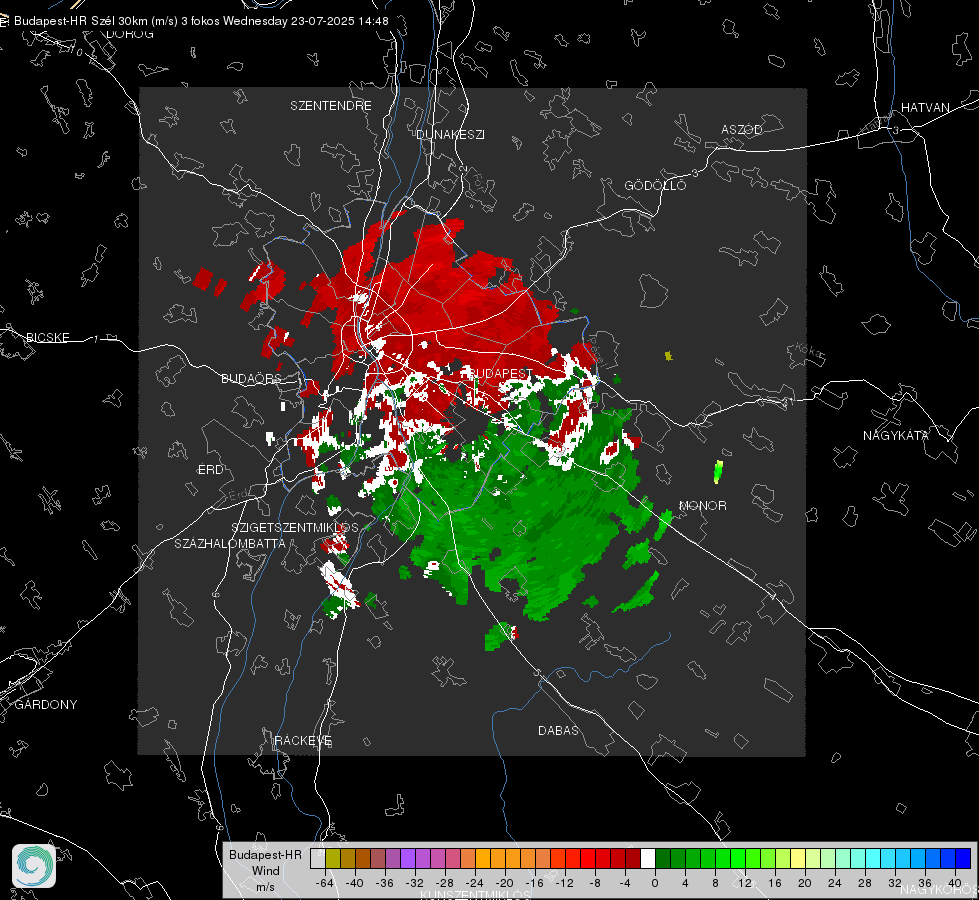Click the dark green swatch right of white
The width and height of the screenshot is (979, 900).
663,858
